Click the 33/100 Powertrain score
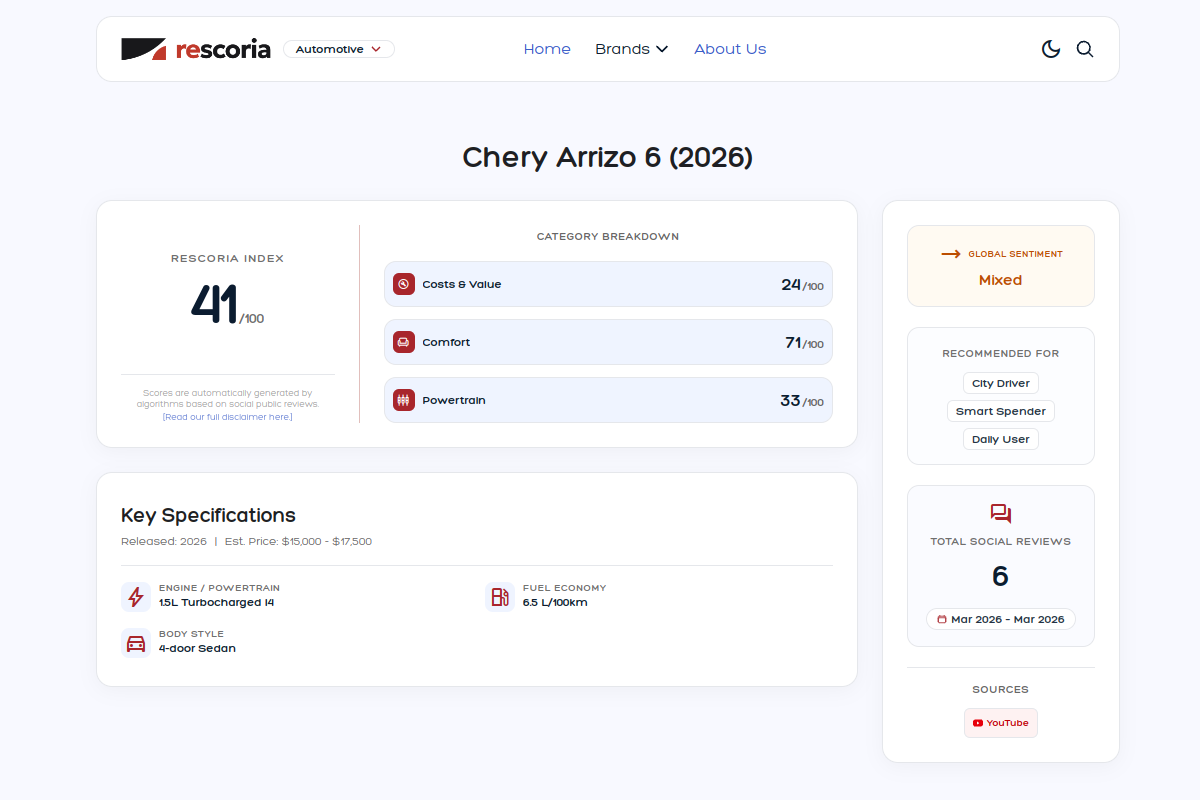 pos(802,400)
